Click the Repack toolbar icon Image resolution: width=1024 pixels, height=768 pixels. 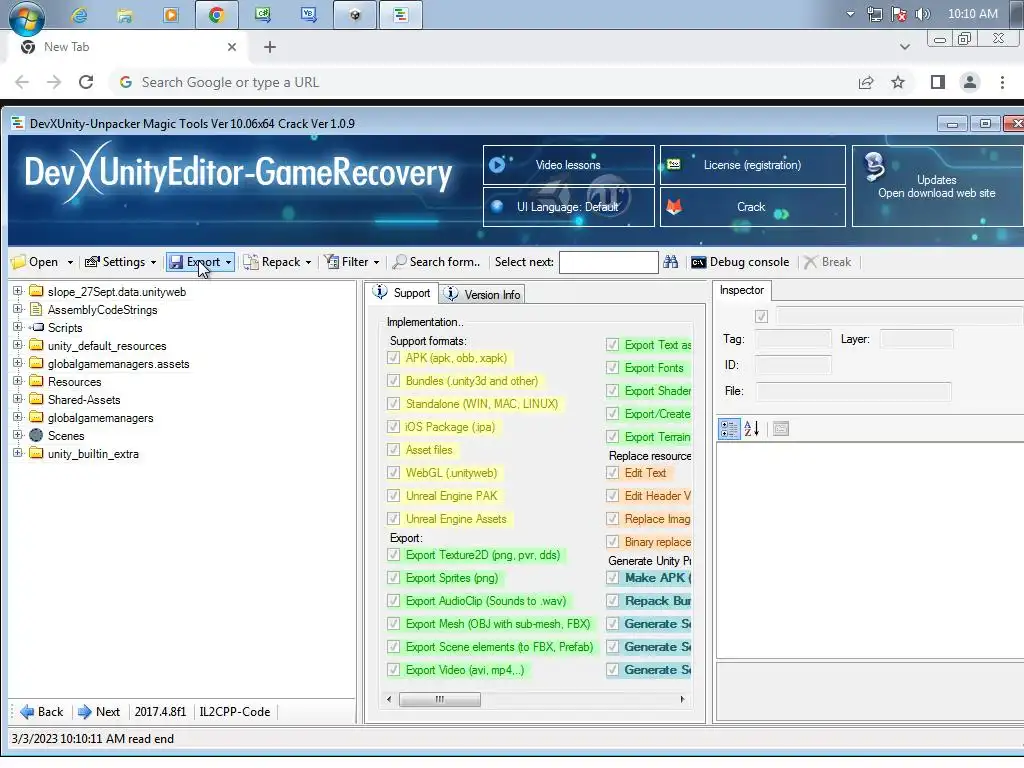coord(251,262)
